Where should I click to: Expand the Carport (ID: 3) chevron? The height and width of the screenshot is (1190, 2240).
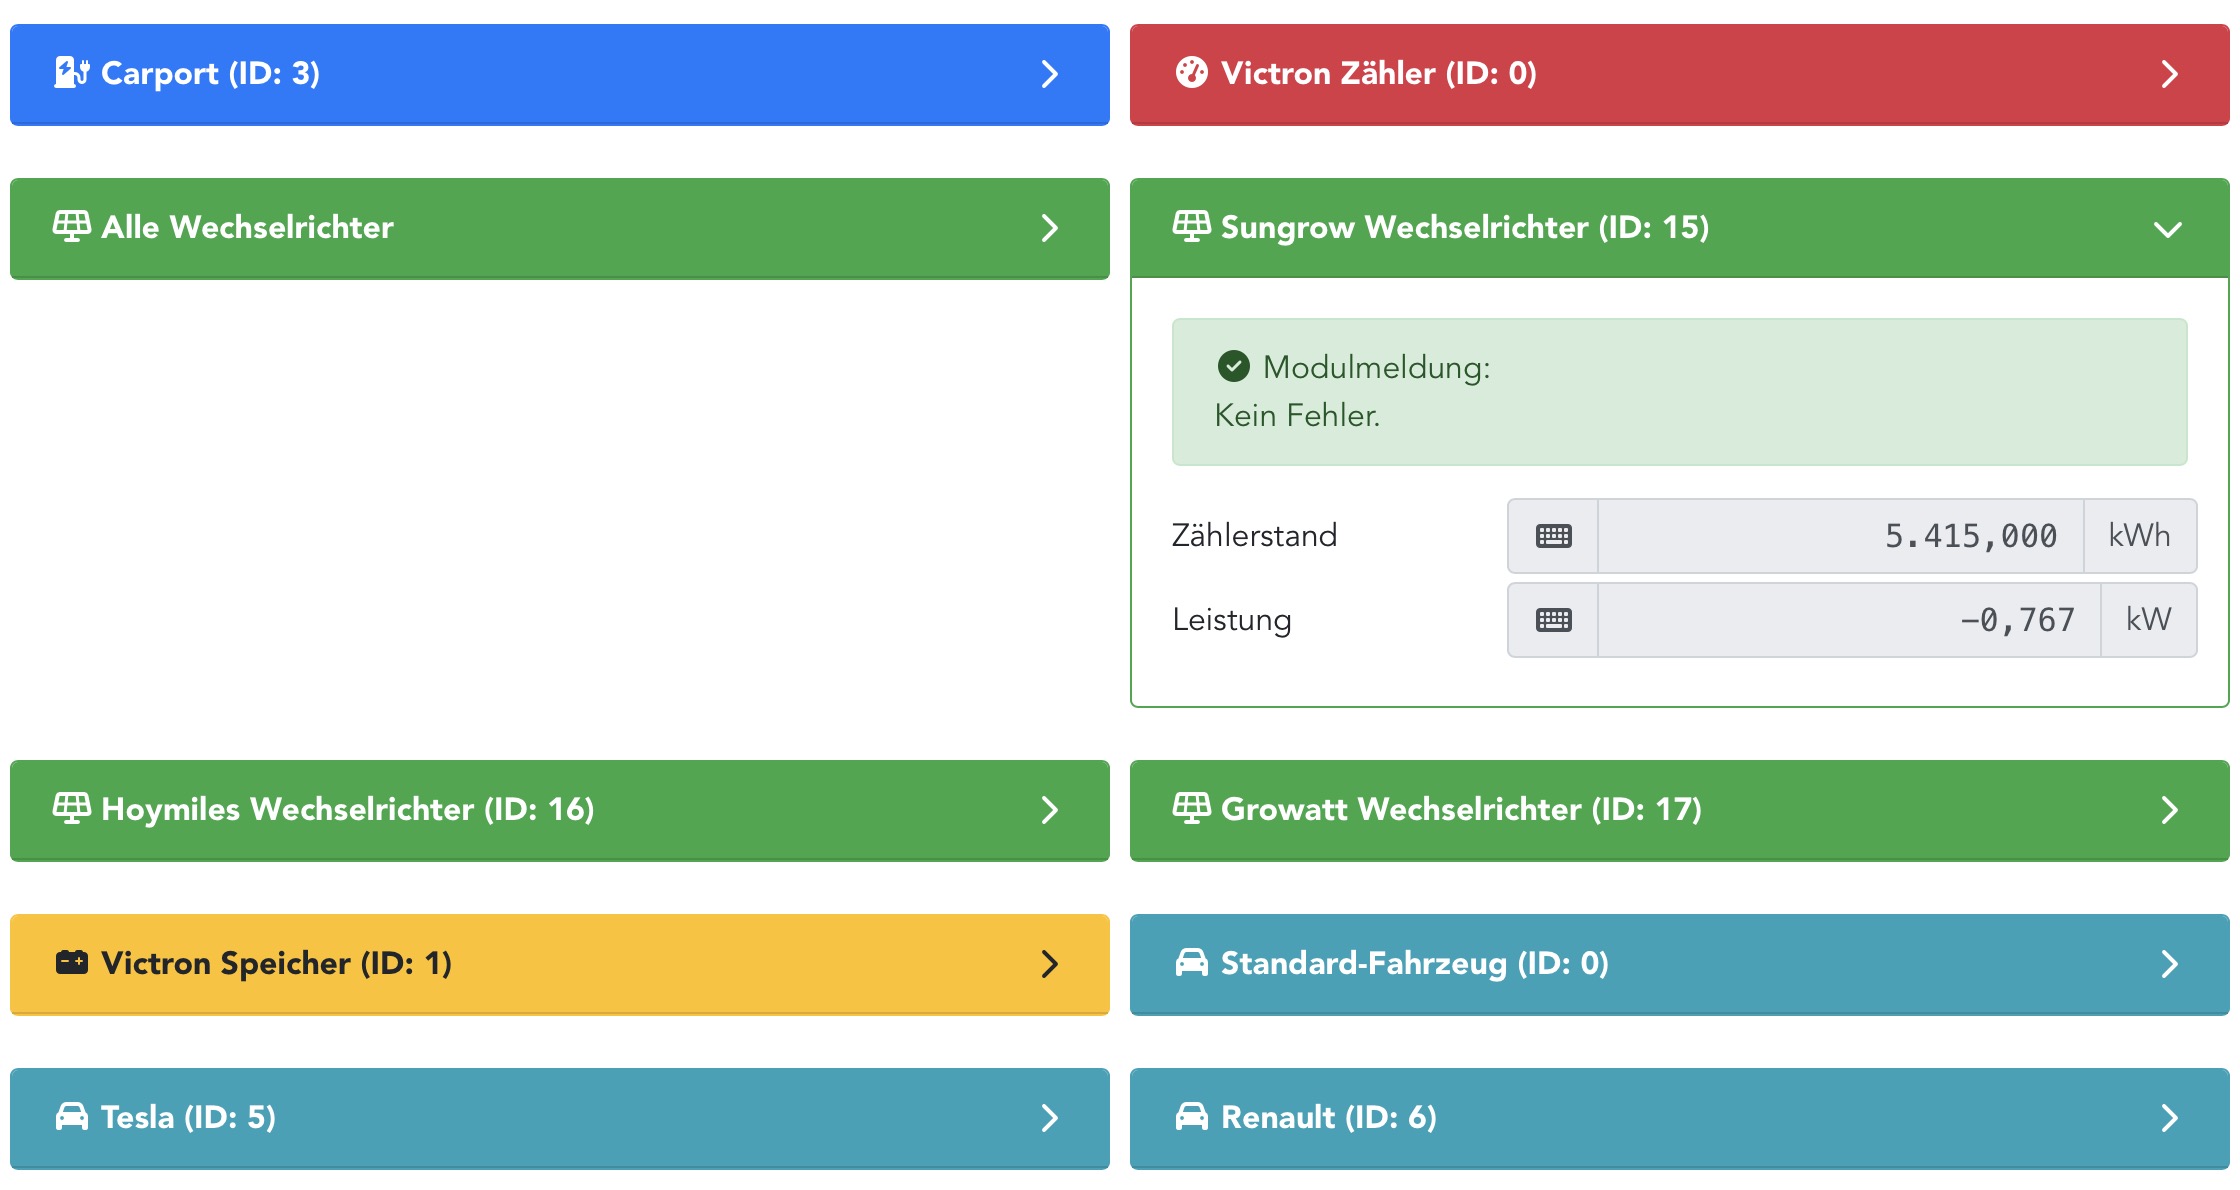pyautogui.click(x=1049, y=74)
